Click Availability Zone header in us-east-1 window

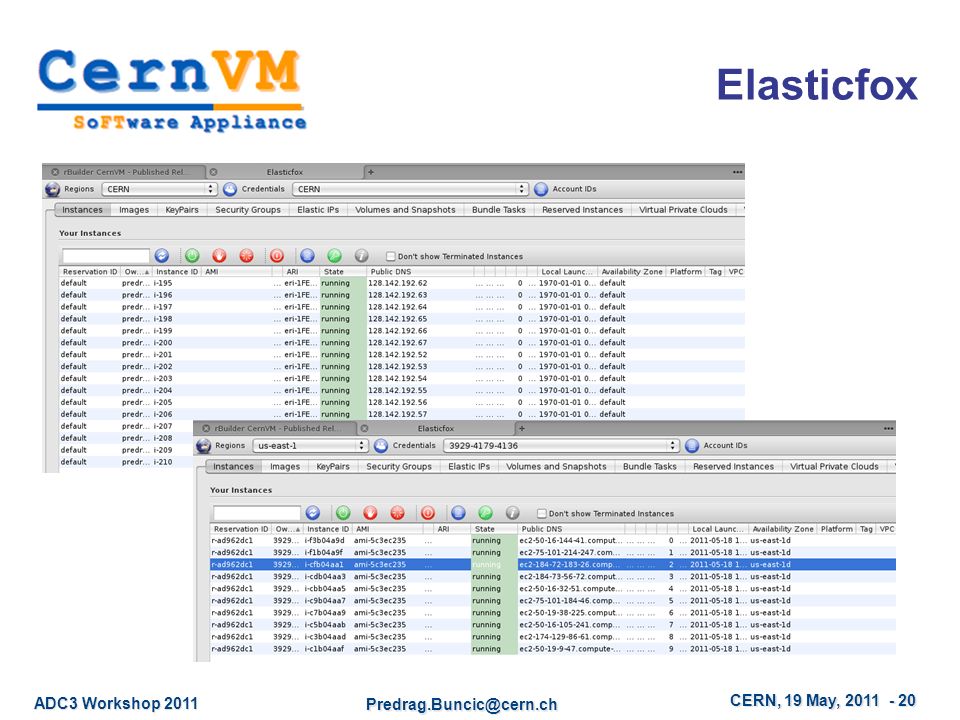click(x=783, y=529)
